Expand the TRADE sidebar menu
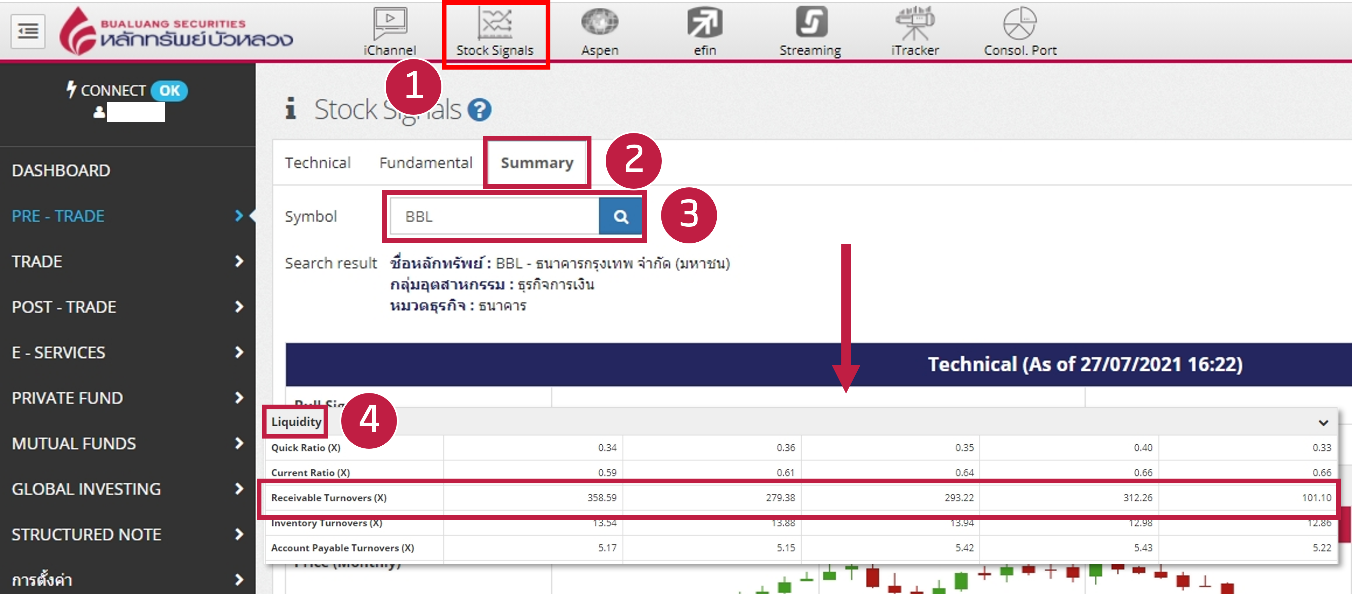 127,262
